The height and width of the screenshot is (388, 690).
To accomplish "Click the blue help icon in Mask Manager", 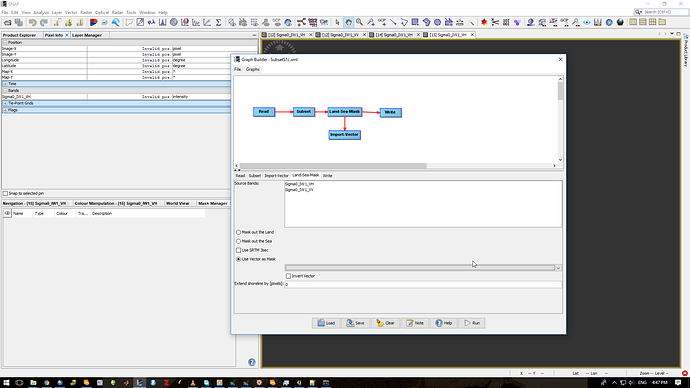I will click(252, 362).
